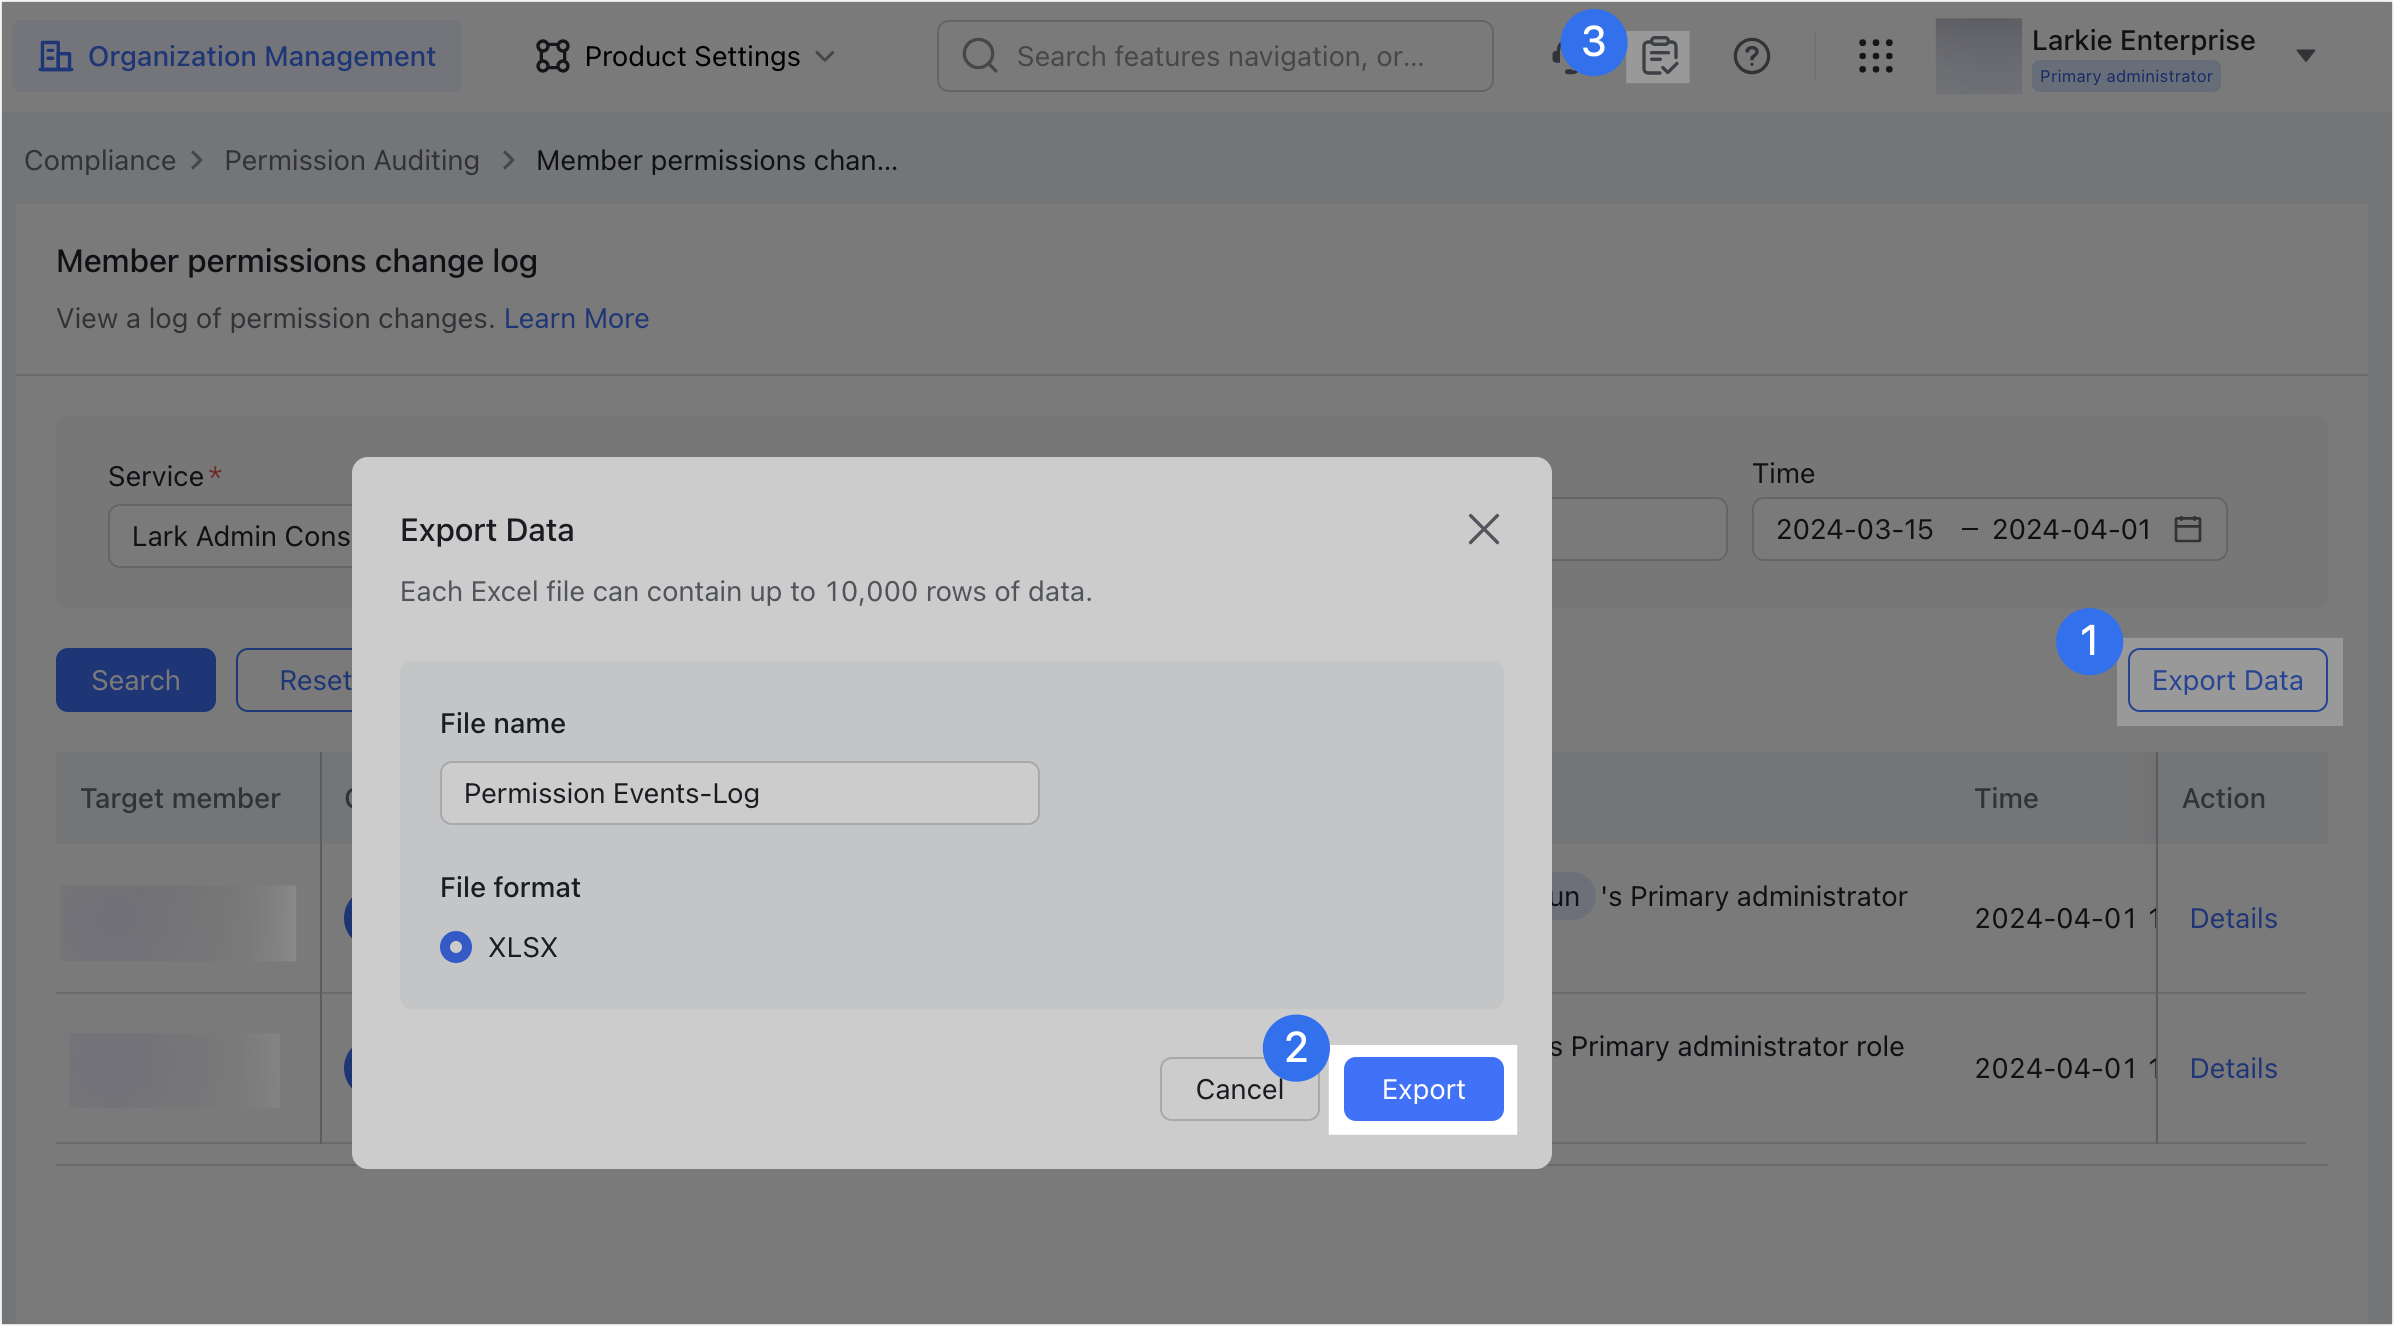The width and height of the screenshot is (2394, 1326).
Task: Click the Organization Management building icon
Action: coord(55,56)
